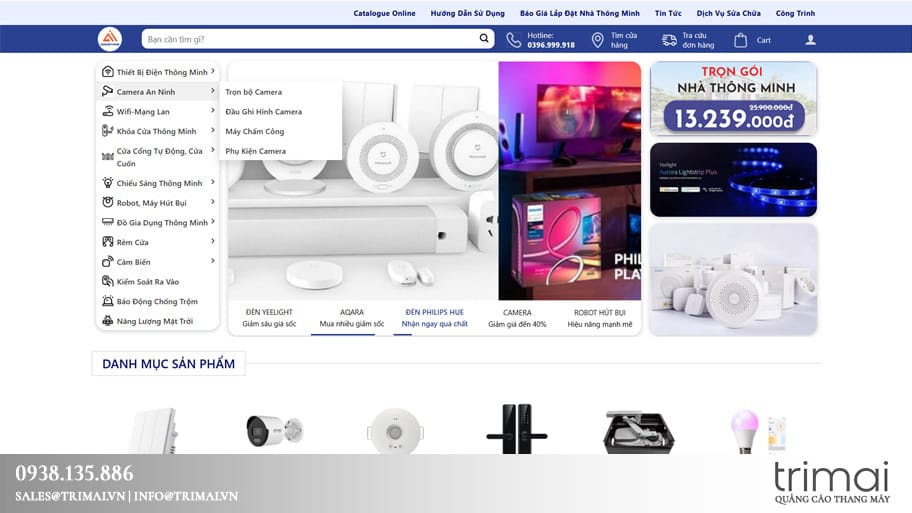
Task: Select the black smart door lock category
Action: coord(516,429)
